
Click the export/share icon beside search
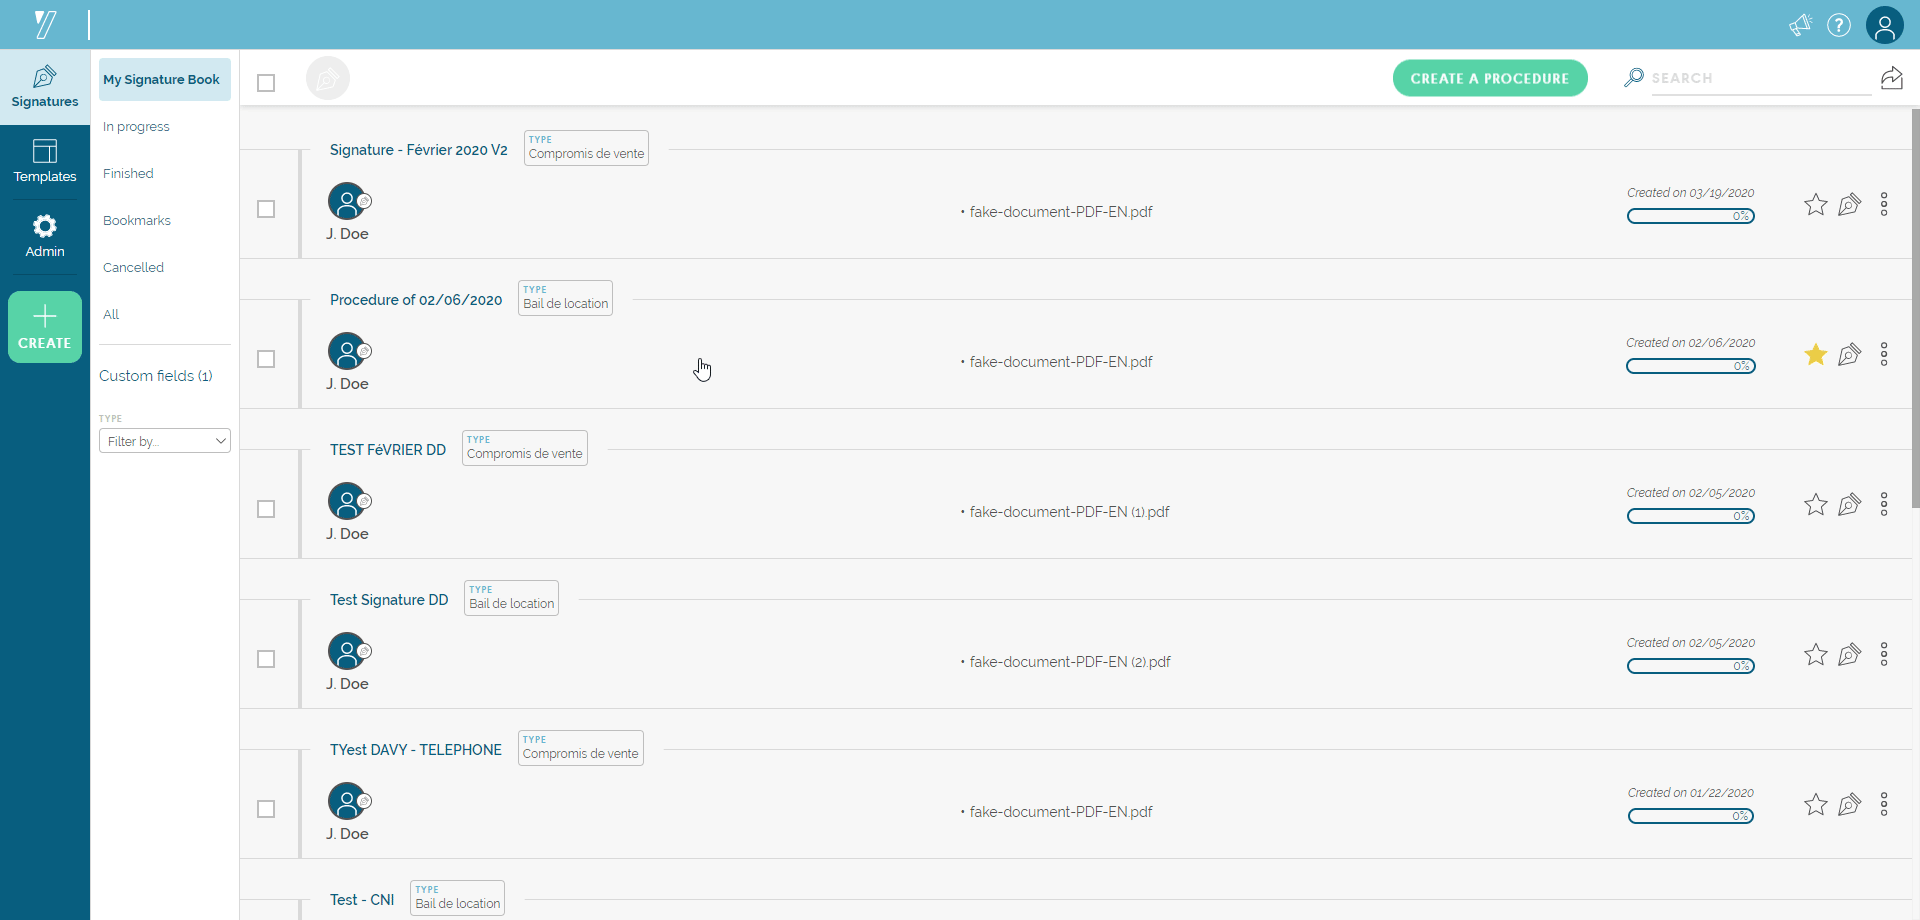tap(1892, 78)
